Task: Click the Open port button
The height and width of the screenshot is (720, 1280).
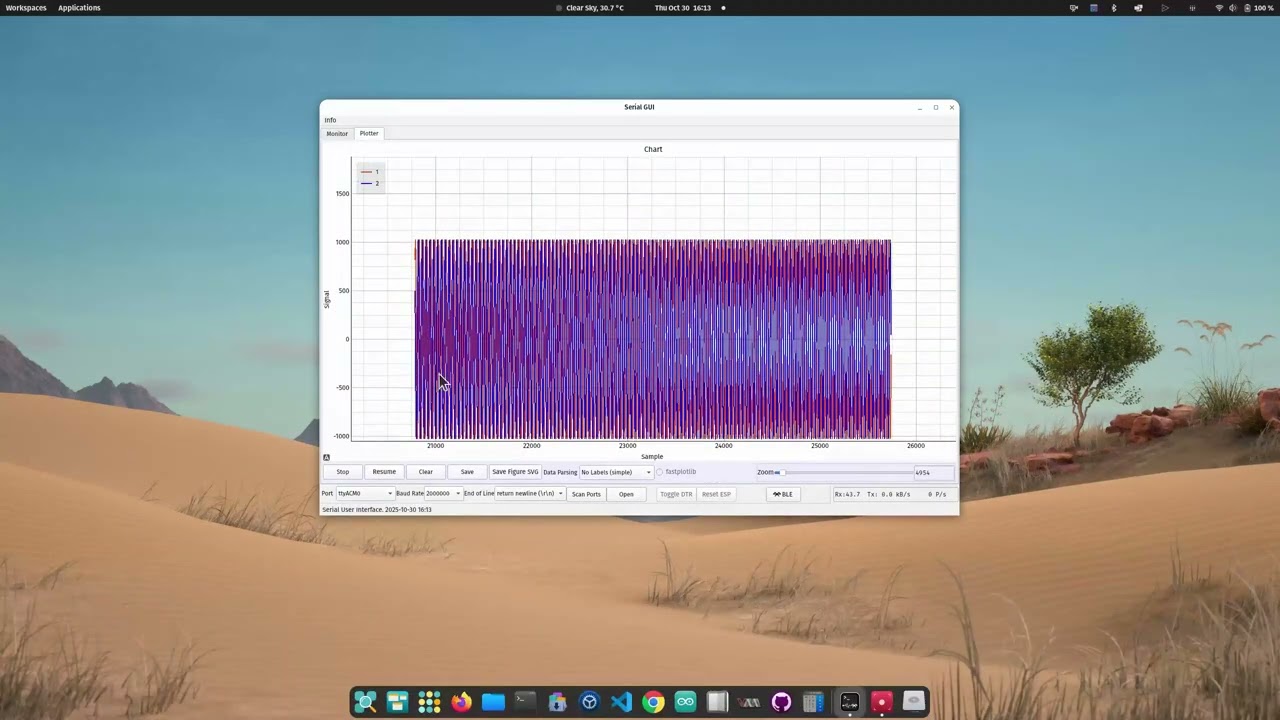Action: tap(626, 494)
